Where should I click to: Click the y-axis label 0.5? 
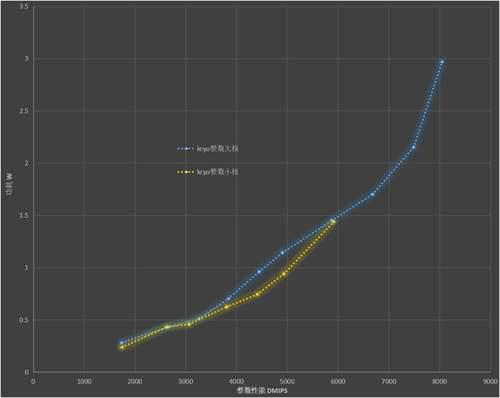24,320
